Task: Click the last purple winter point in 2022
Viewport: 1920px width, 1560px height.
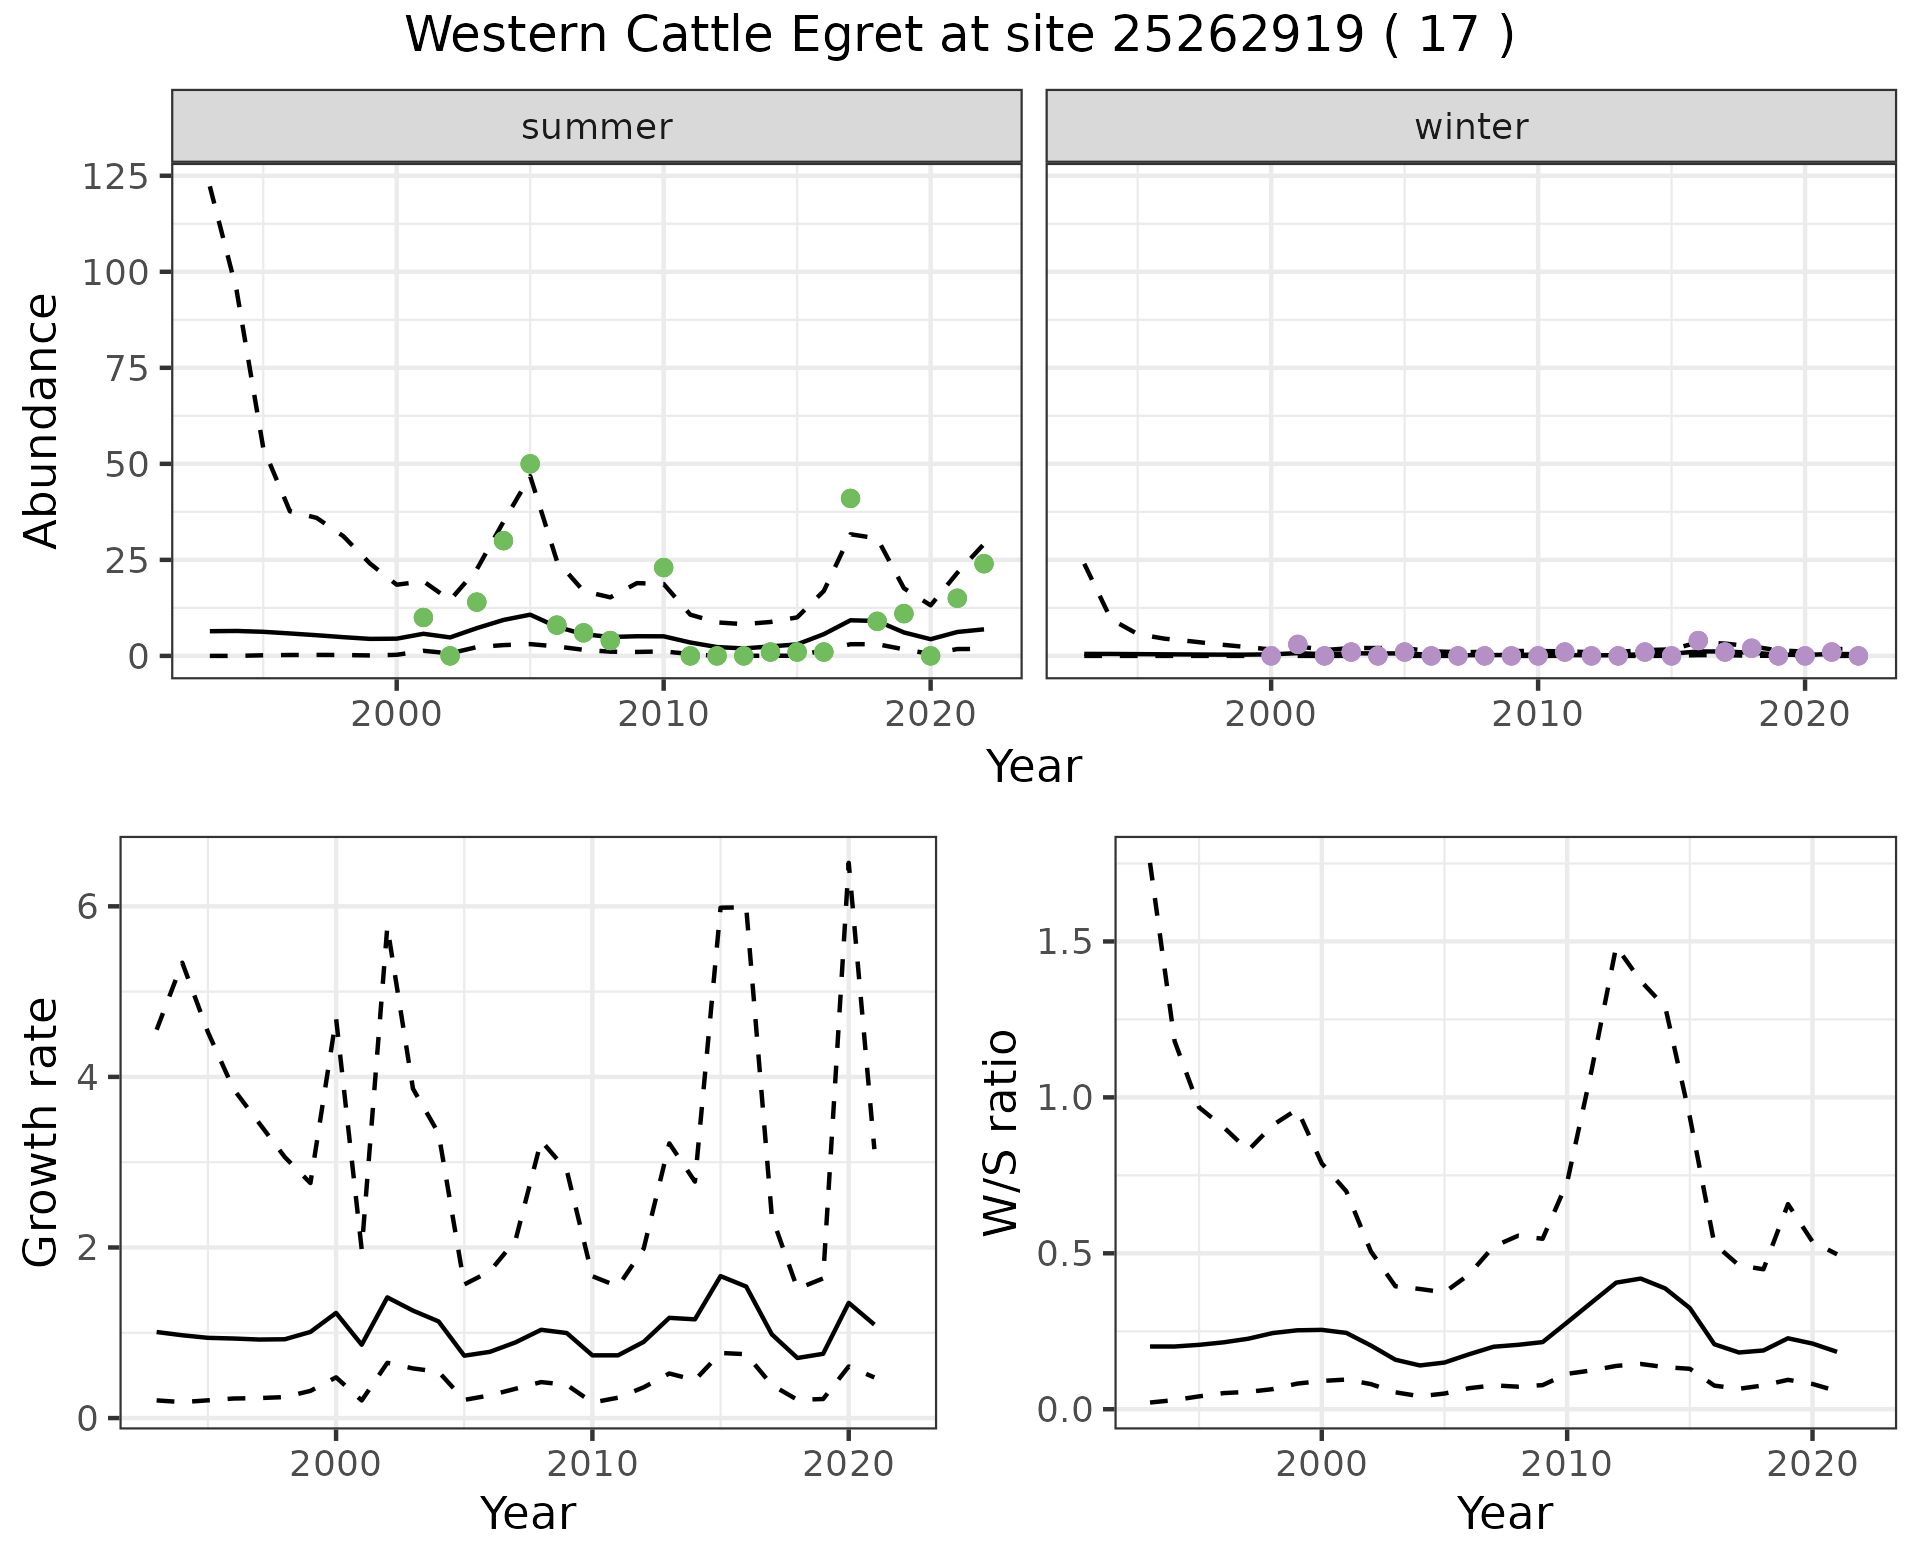Action: [x=1858, y=656]
